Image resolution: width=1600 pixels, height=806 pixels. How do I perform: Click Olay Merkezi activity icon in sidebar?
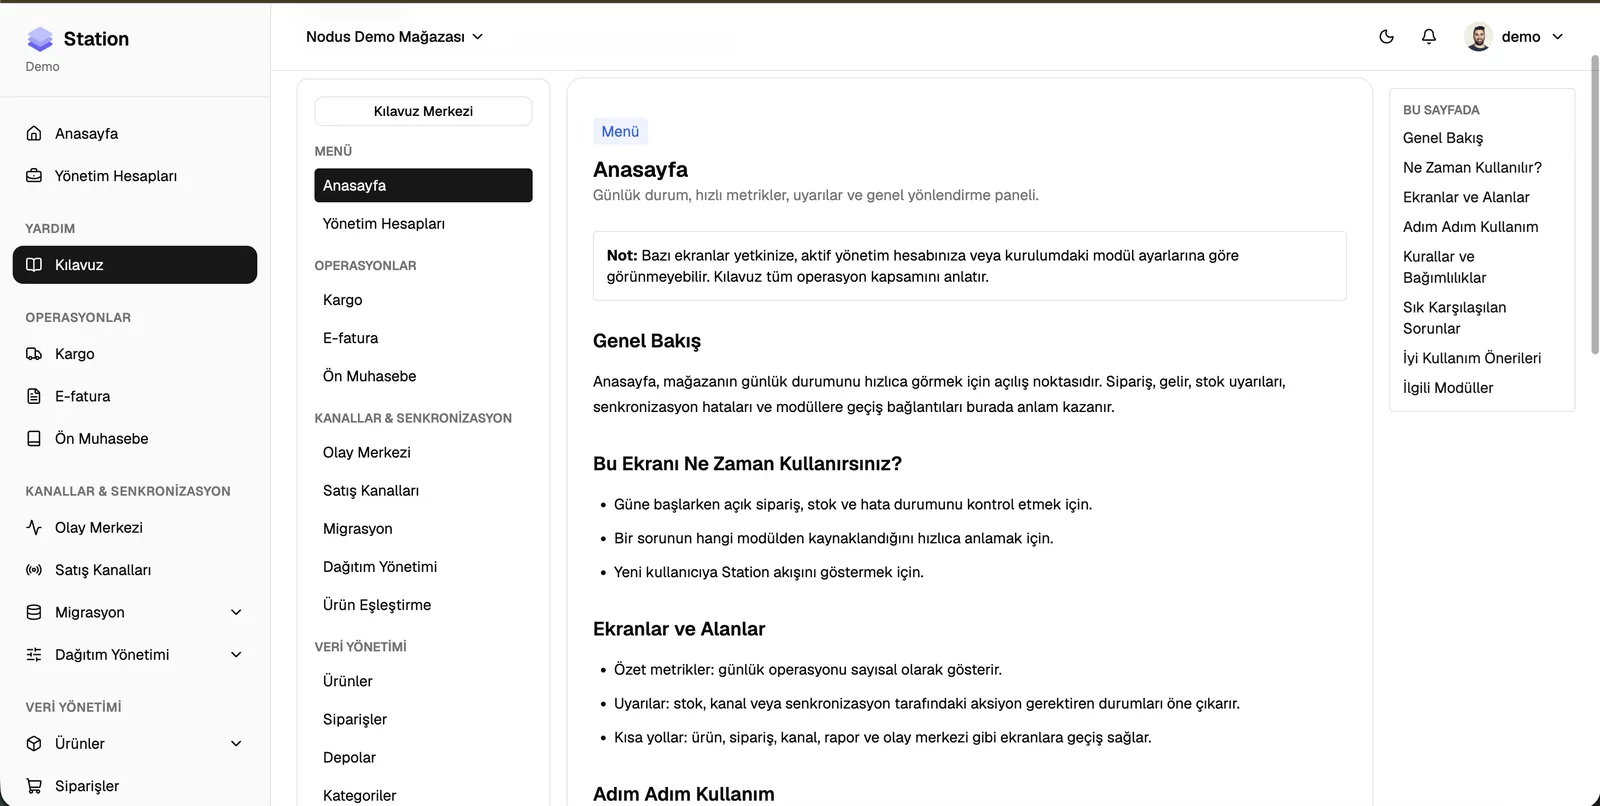[34, 527]
